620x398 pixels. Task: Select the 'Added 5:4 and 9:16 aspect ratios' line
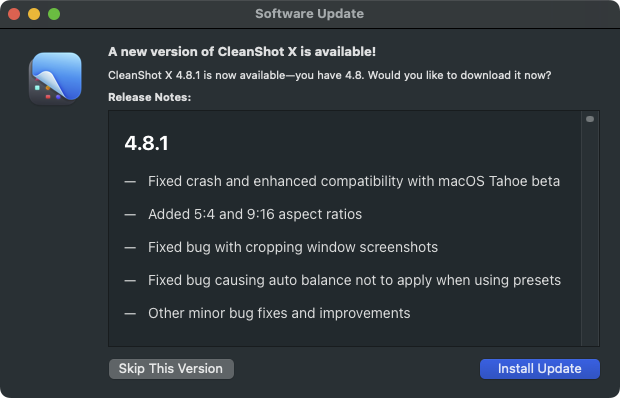point(255,214)
